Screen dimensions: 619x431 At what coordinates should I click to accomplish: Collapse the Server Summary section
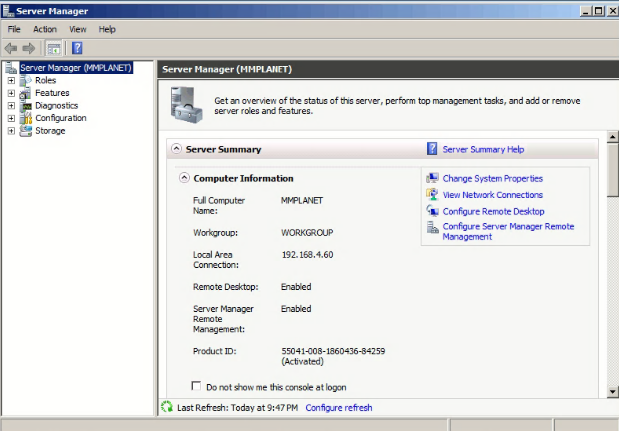177,149
